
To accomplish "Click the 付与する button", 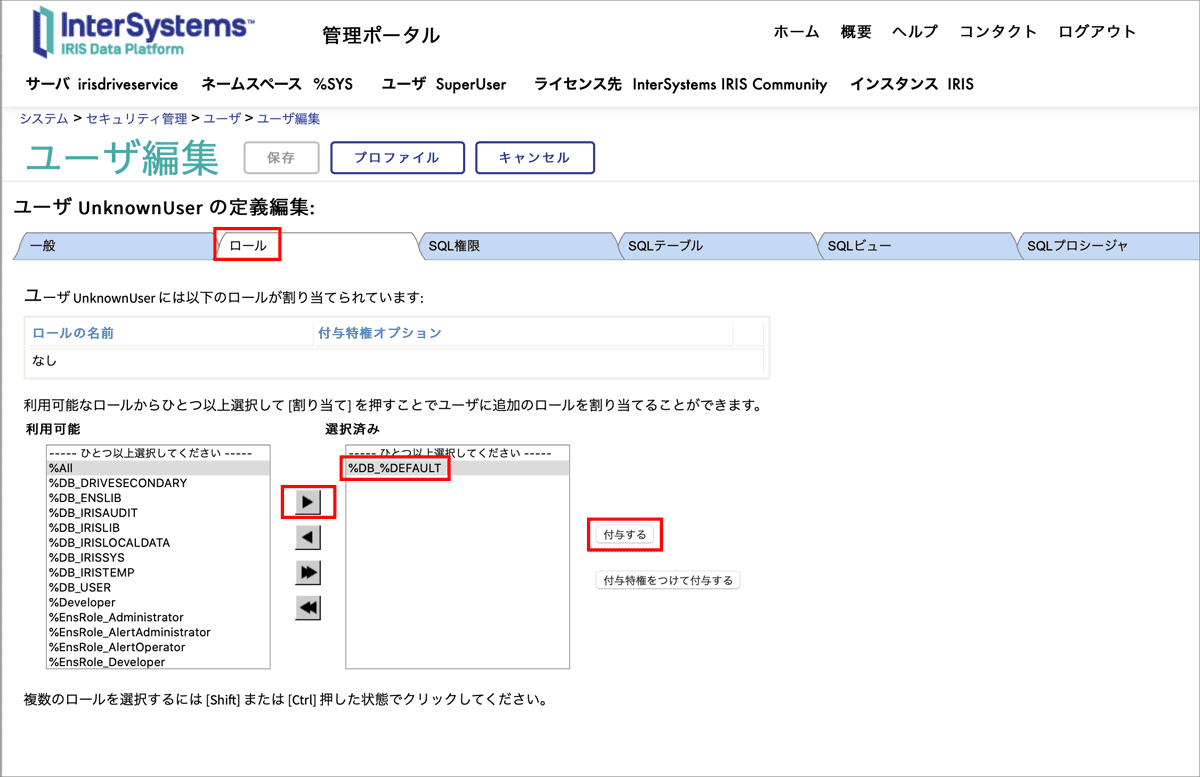I will [x=625, y=535].
